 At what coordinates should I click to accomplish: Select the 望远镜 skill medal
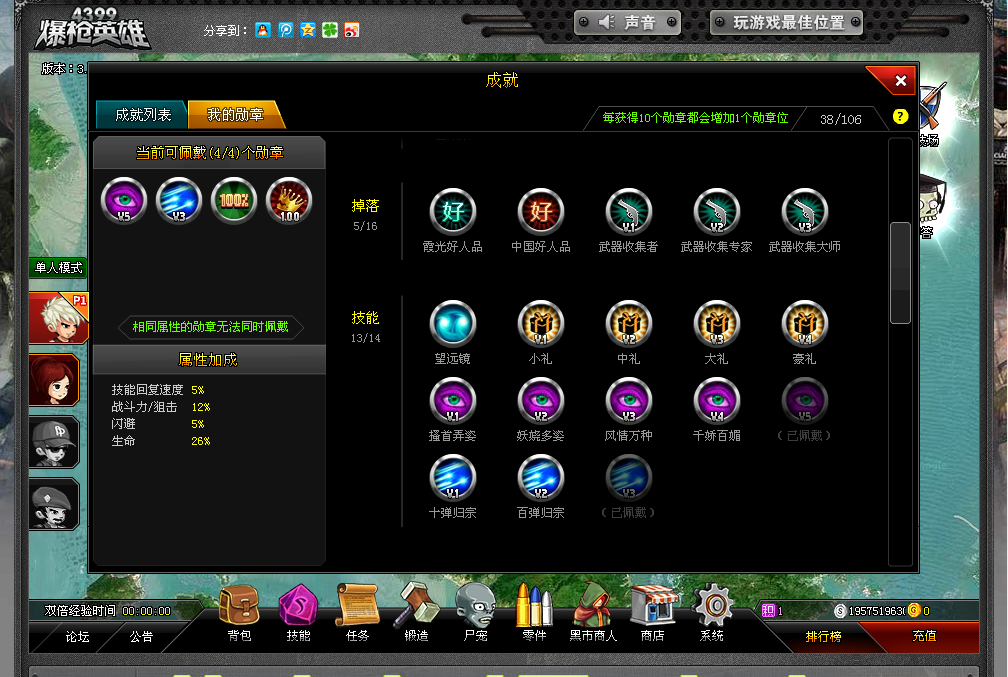453,323
